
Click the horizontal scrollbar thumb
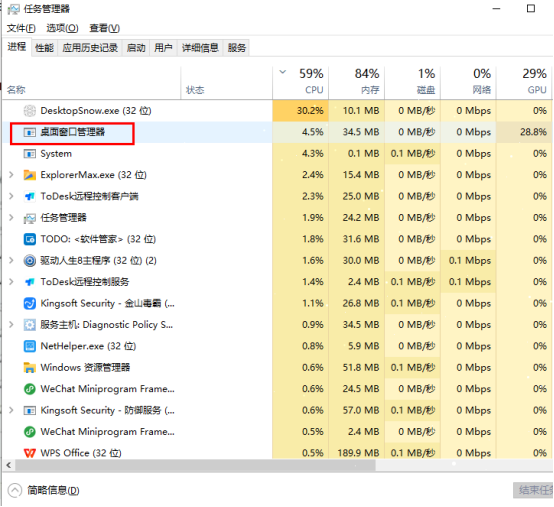click(x=195, y=465)
